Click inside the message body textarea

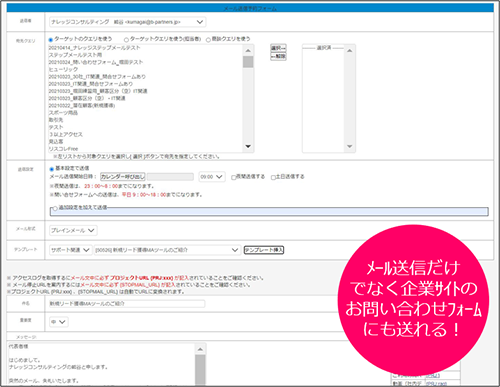click(x=102, y=364)
